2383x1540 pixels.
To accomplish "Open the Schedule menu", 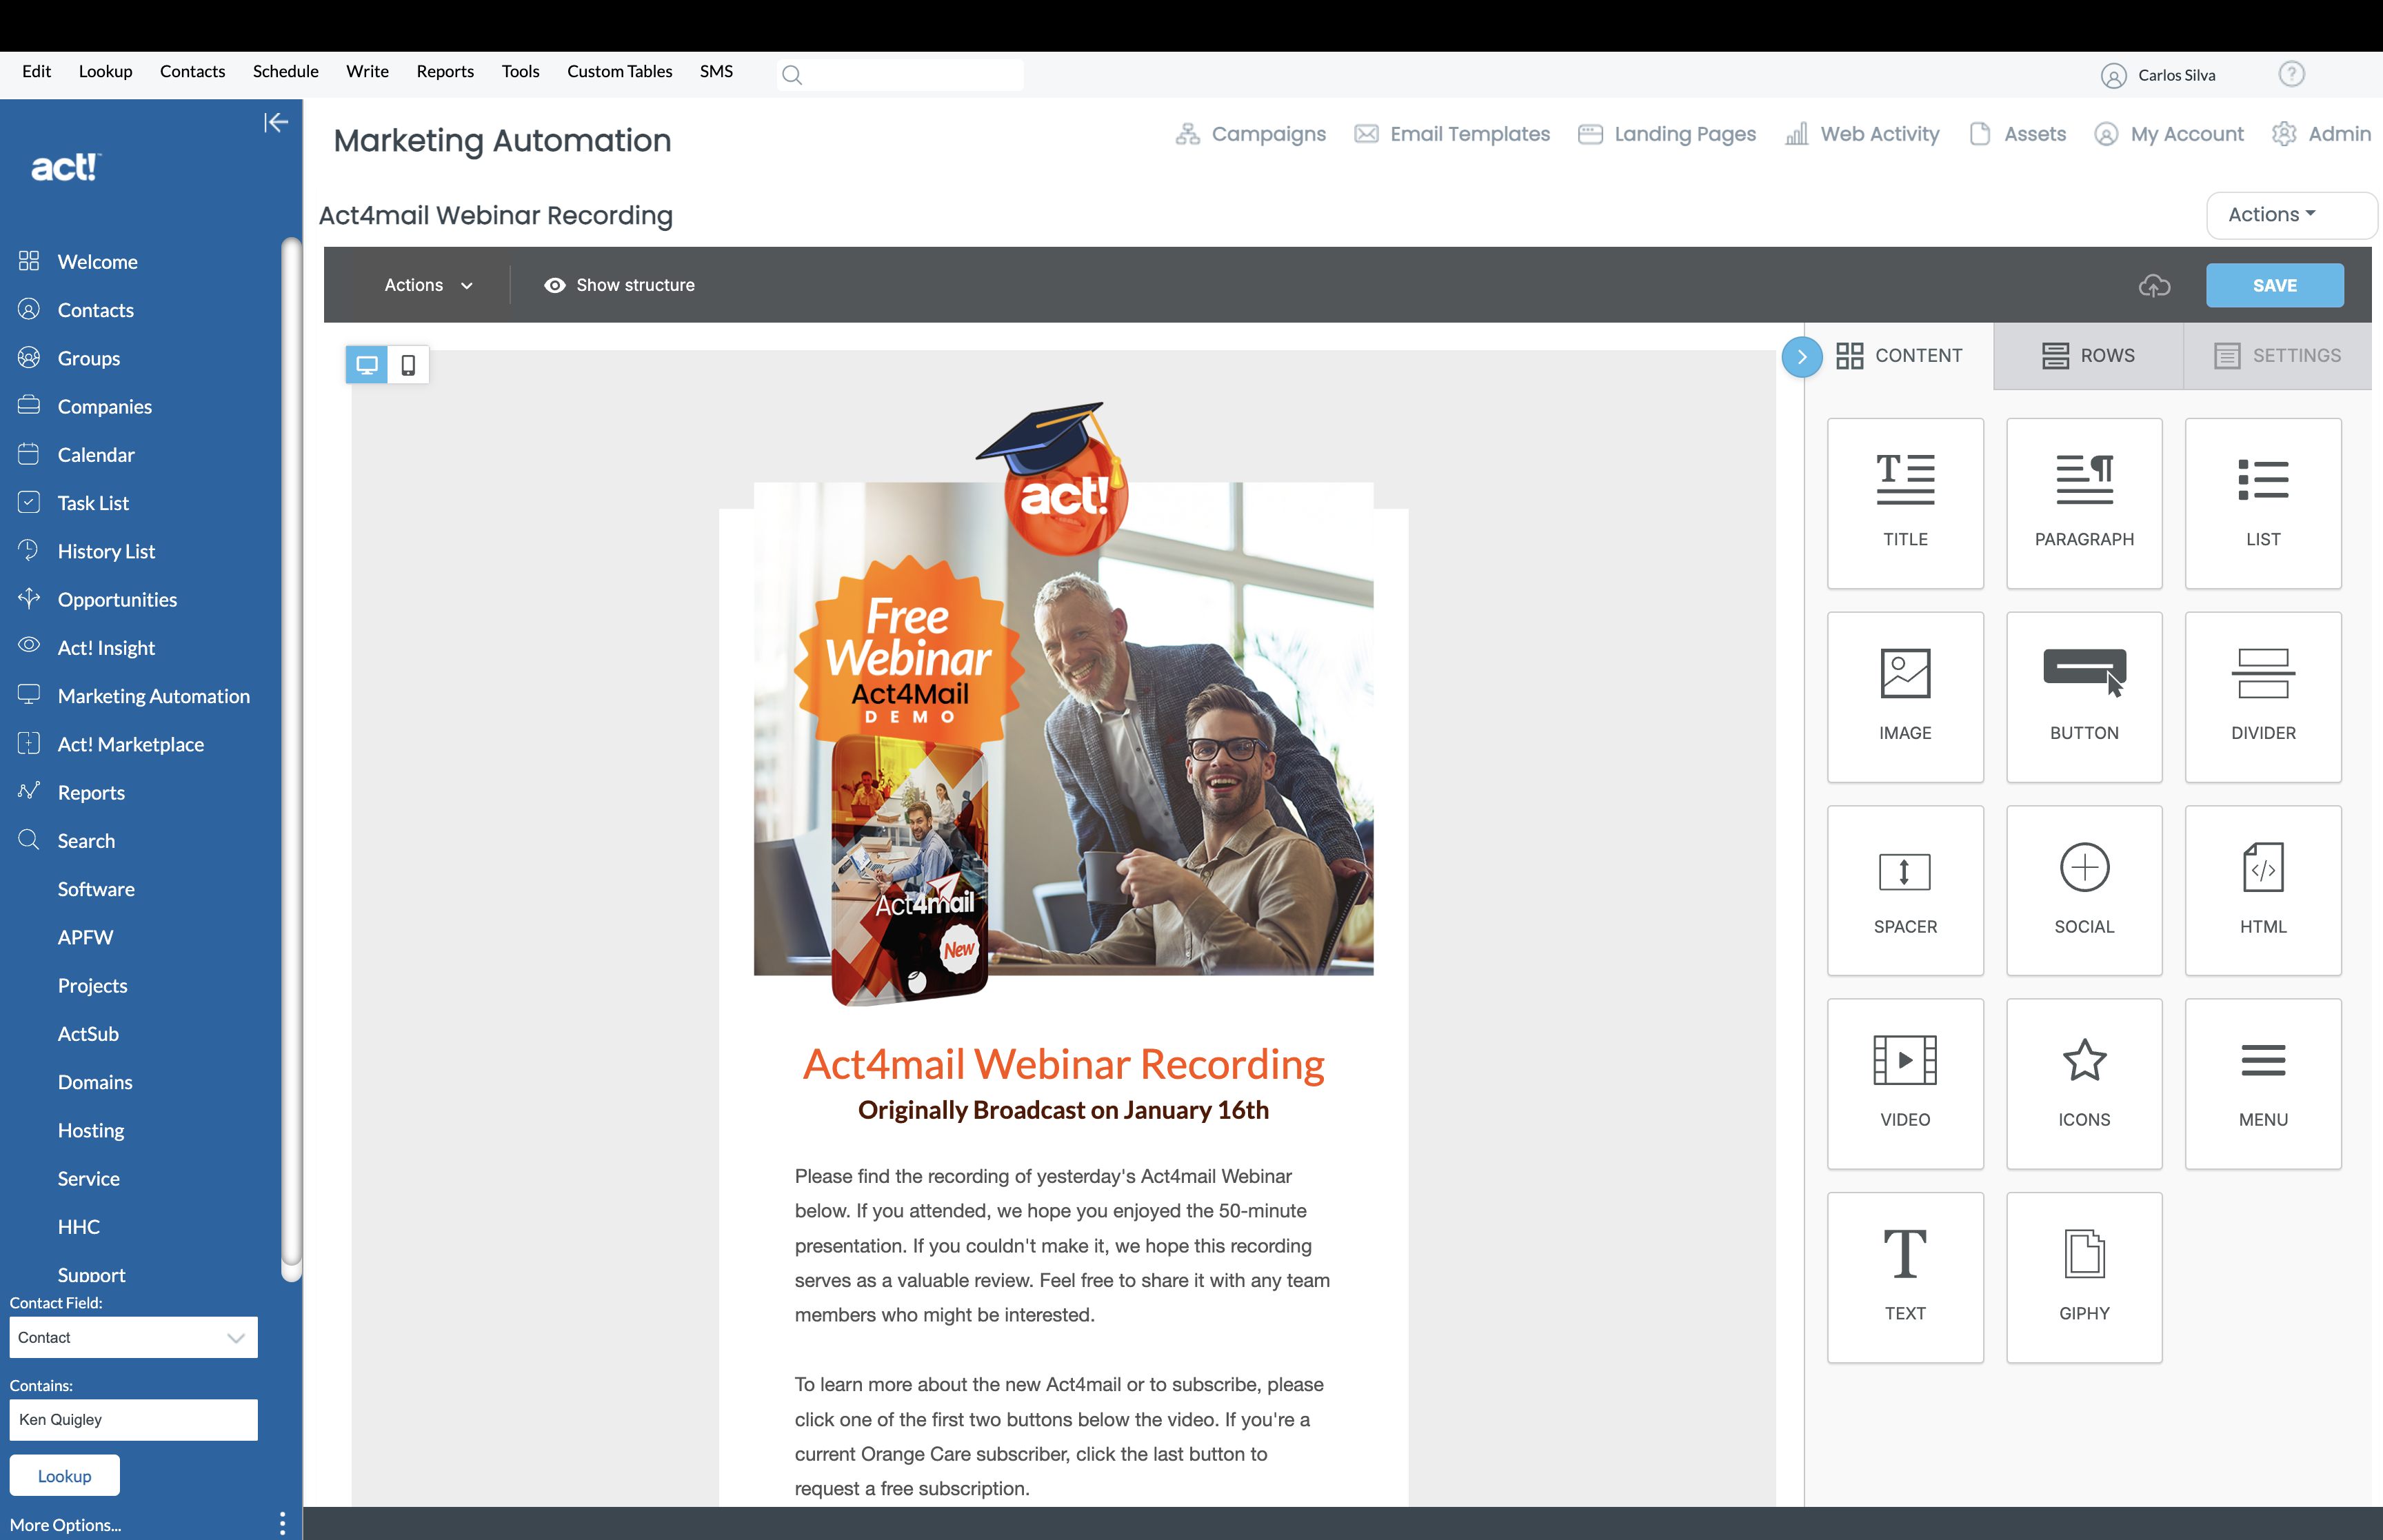I will (x=285, y=71).
